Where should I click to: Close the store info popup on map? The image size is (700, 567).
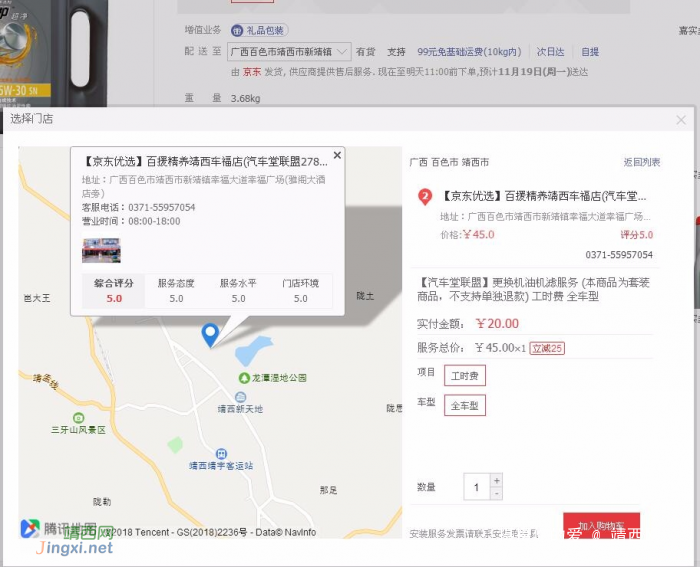click(x=338, y=155)
